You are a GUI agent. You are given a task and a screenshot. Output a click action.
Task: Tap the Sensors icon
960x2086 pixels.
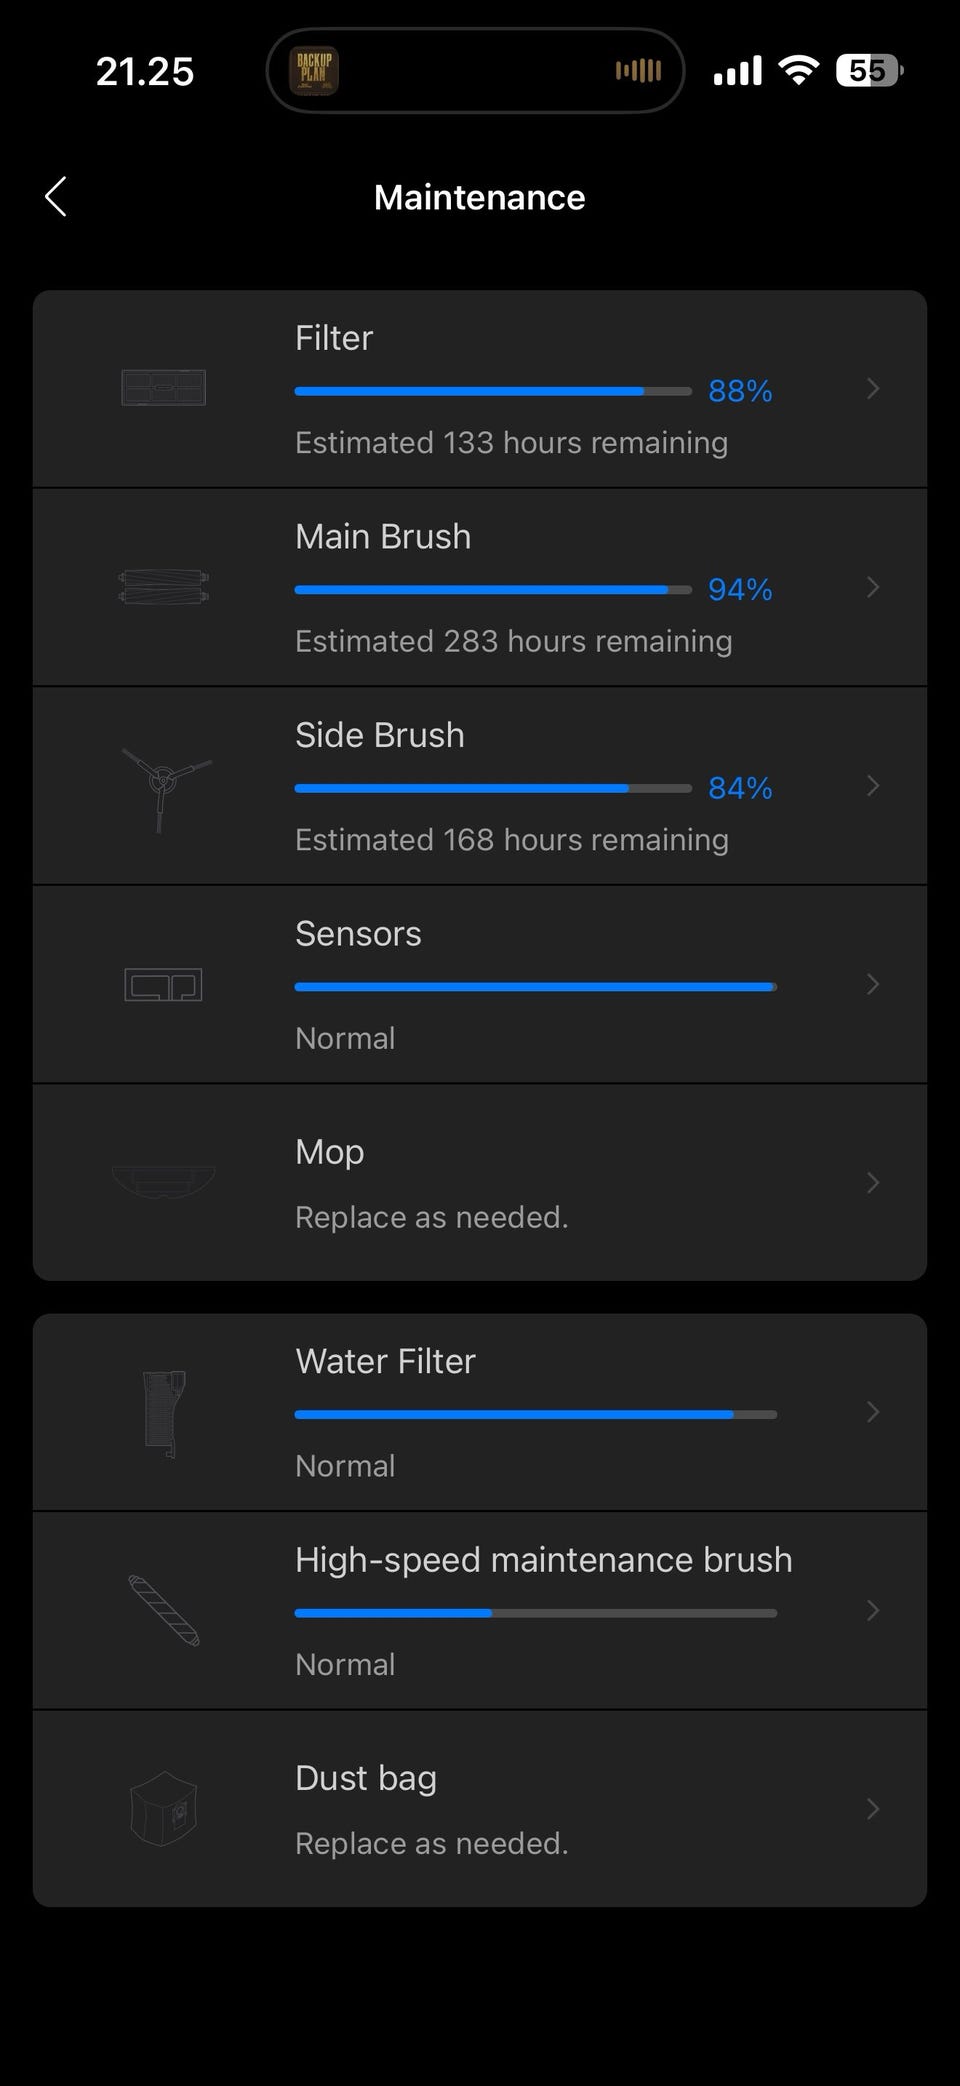tap(163, 985)
